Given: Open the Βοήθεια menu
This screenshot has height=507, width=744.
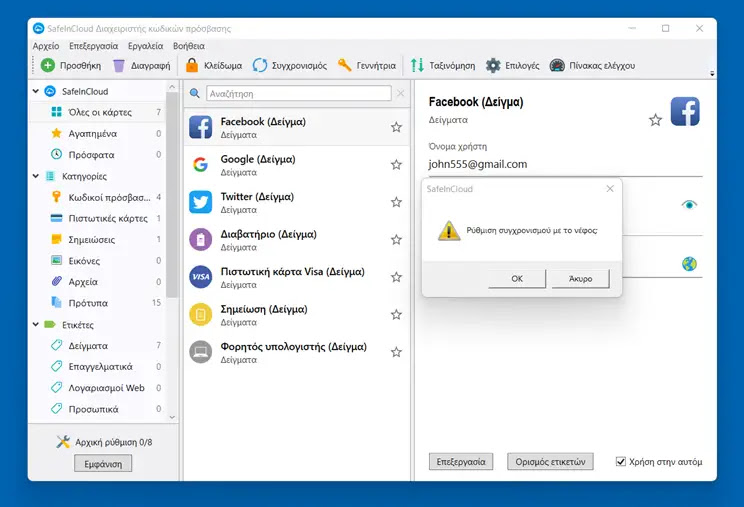Looking at the screenshot, I should (x=189, y=46).
